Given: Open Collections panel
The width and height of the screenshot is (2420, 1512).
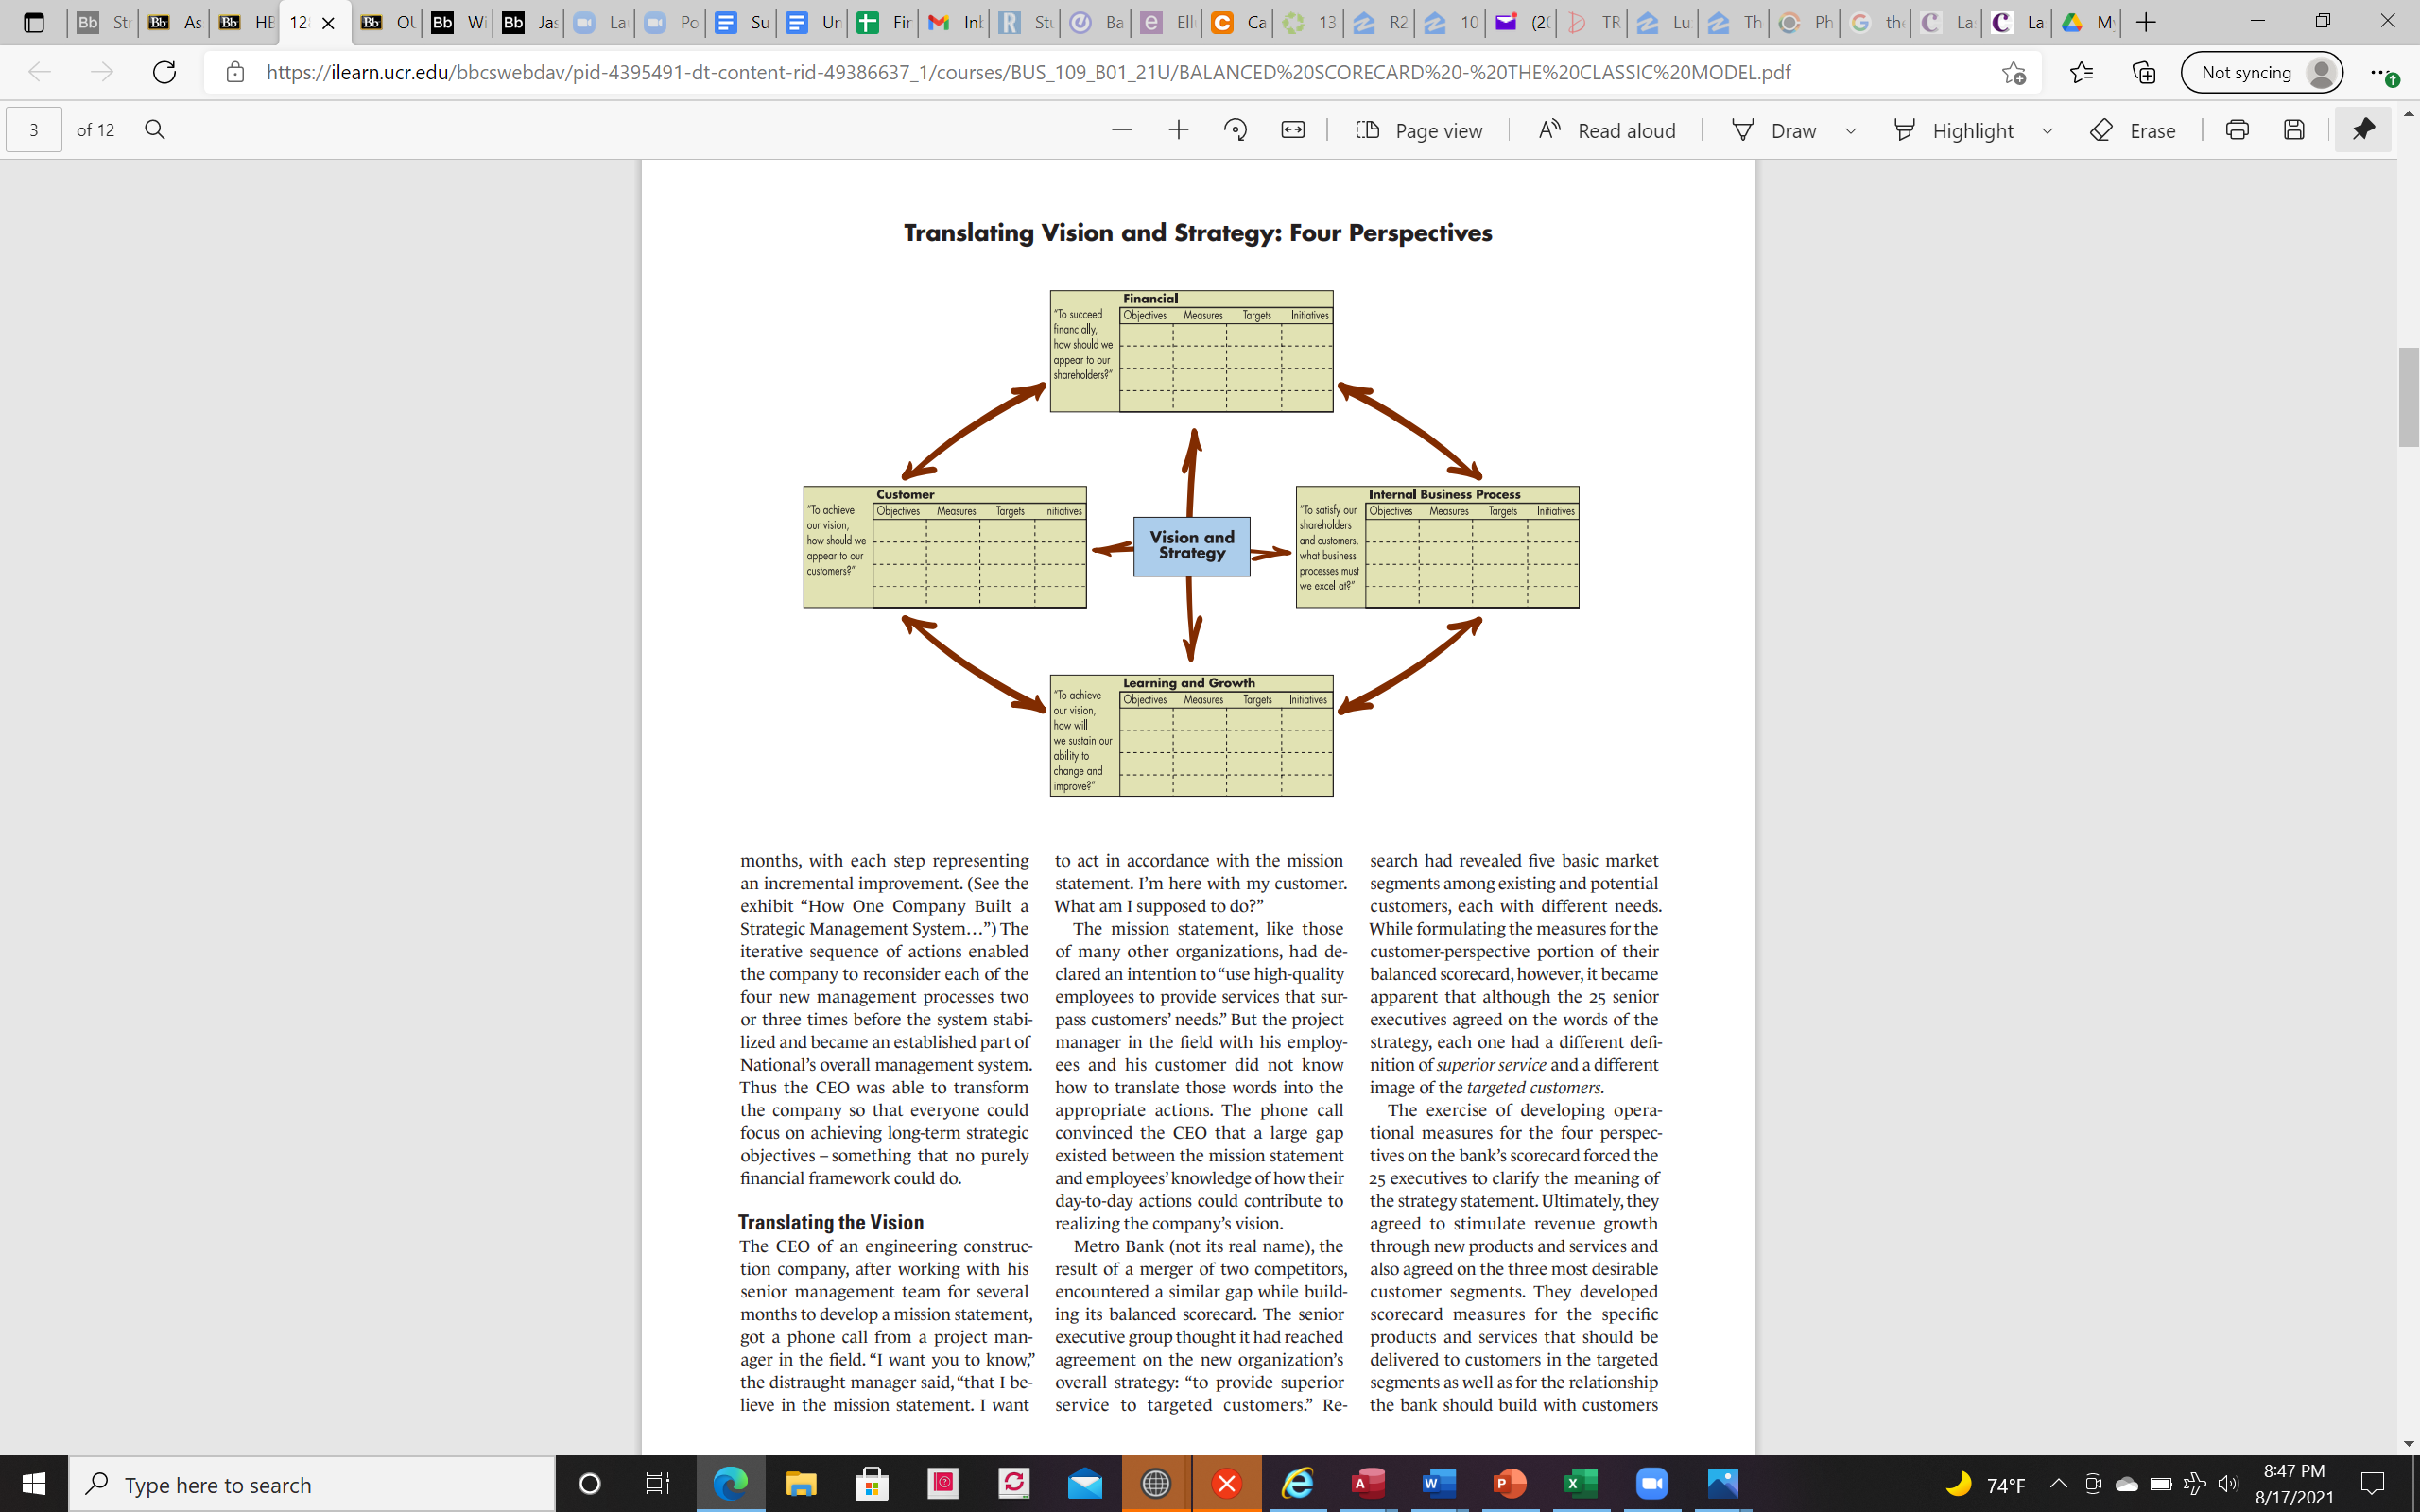Looking at the screenshot, I should (x=2143, y=72).
